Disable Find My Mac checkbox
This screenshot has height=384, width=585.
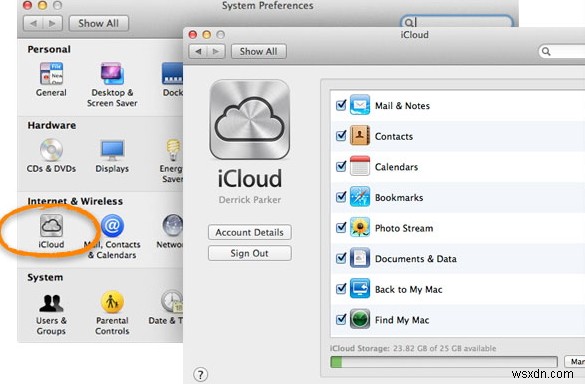(341, 319)
